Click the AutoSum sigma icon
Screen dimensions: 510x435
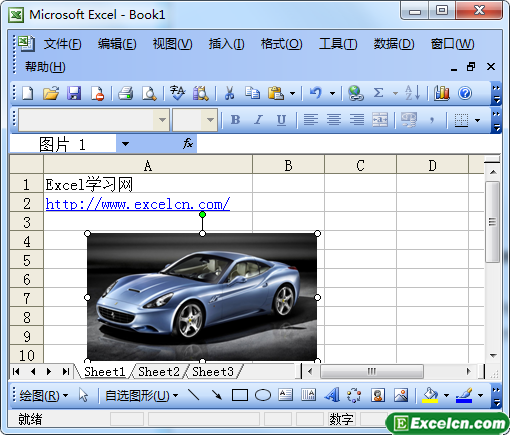click(378, 93)
